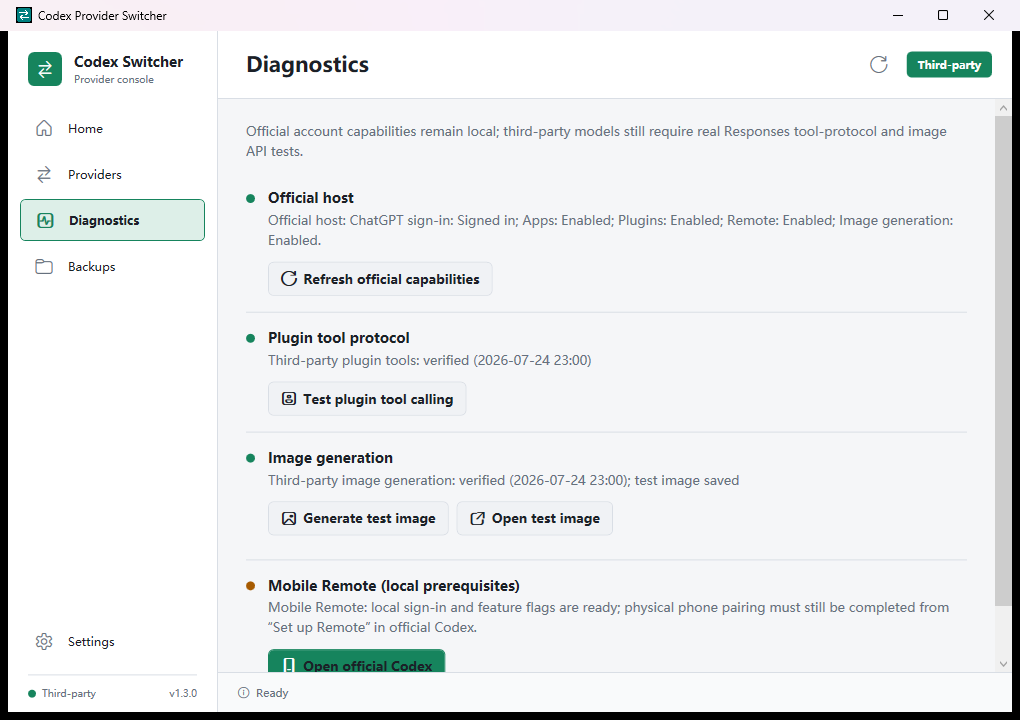Go to the Providers section
The image size is (1020, 720).
point(113,174)
